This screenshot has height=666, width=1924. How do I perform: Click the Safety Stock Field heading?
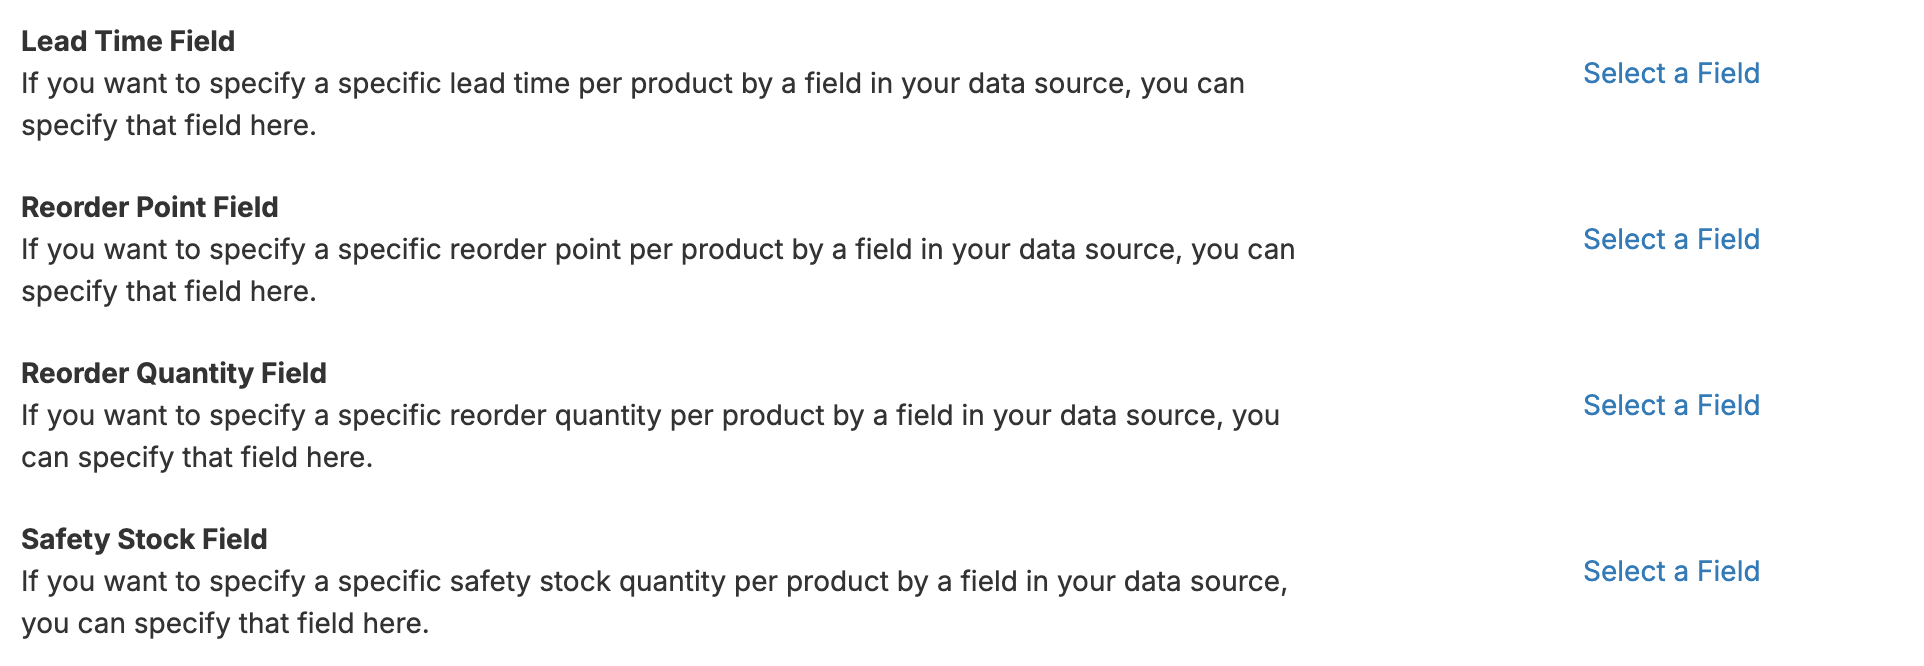tap(144, 539)
